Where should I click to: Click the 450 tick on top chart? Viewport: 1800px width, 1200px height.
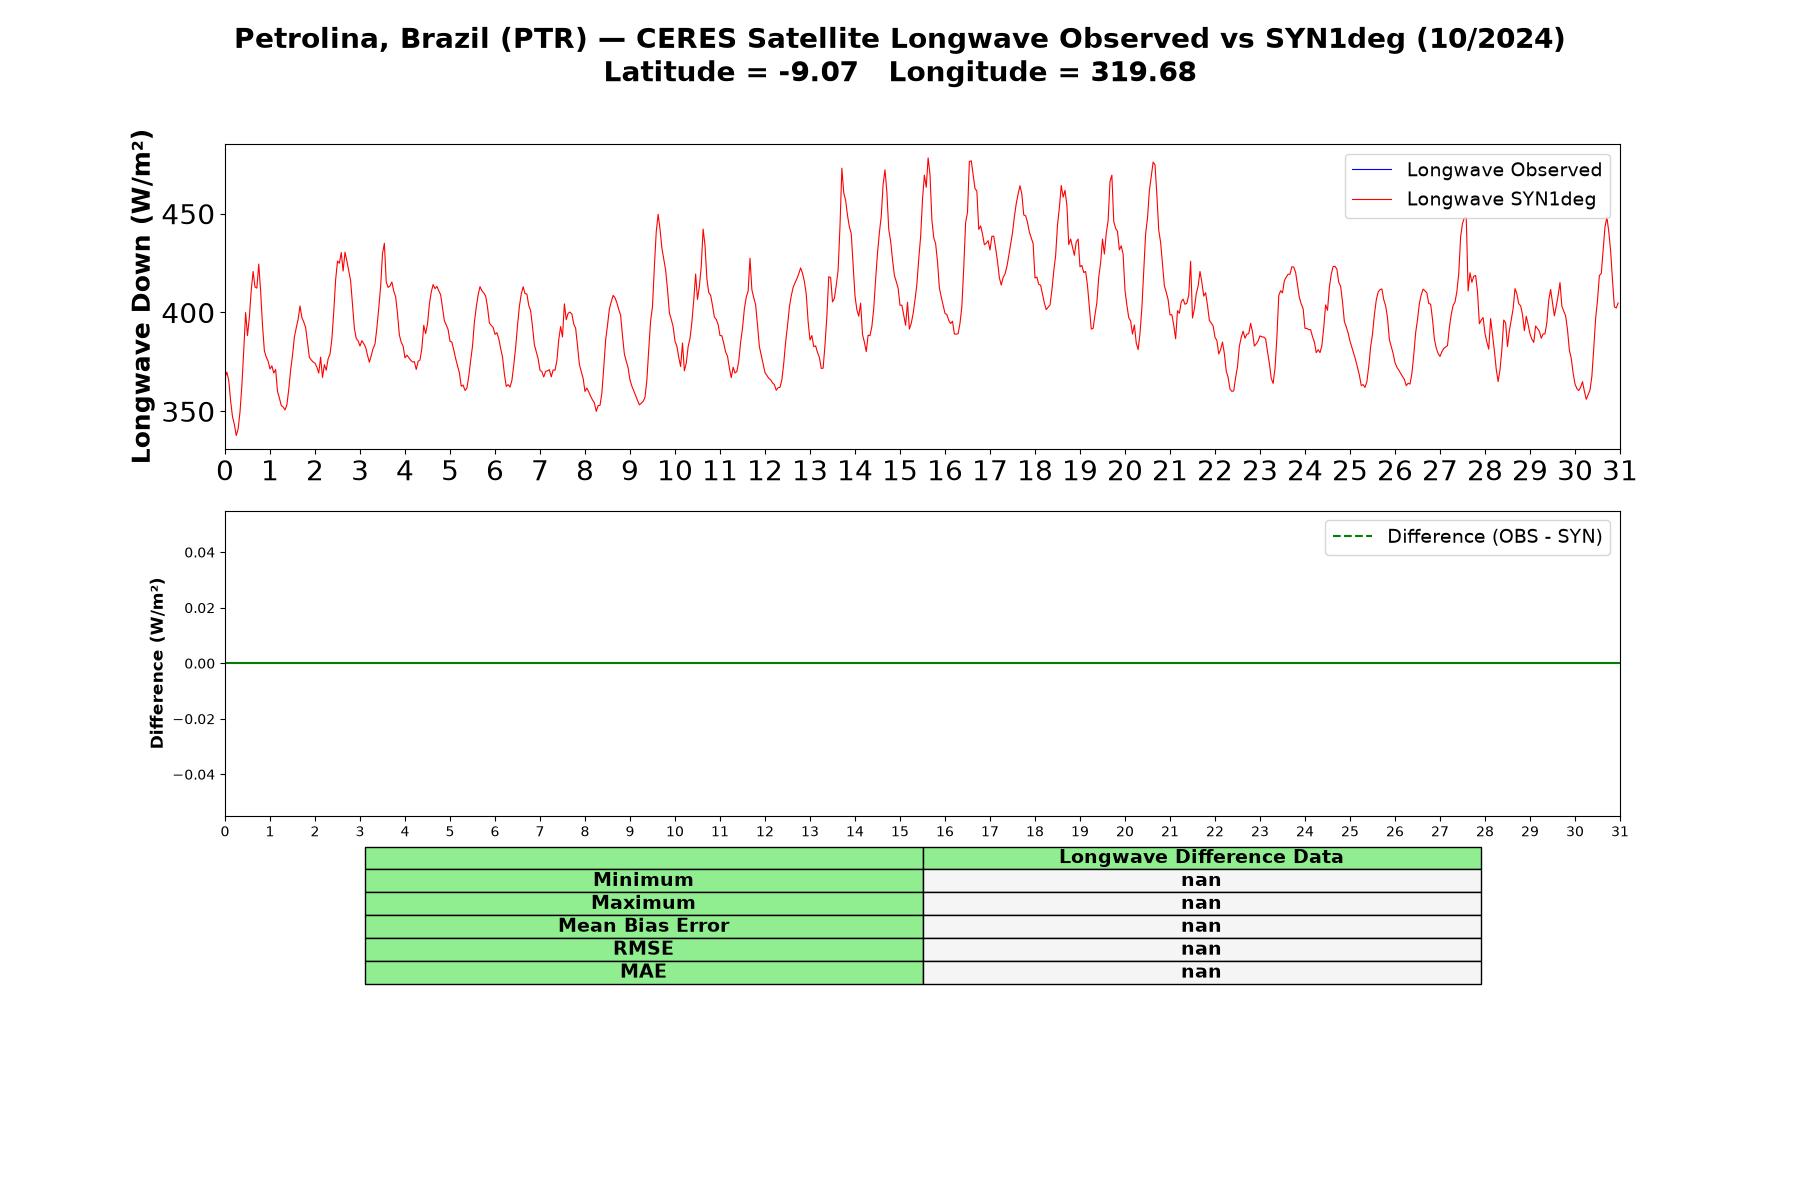click(187, 215)
